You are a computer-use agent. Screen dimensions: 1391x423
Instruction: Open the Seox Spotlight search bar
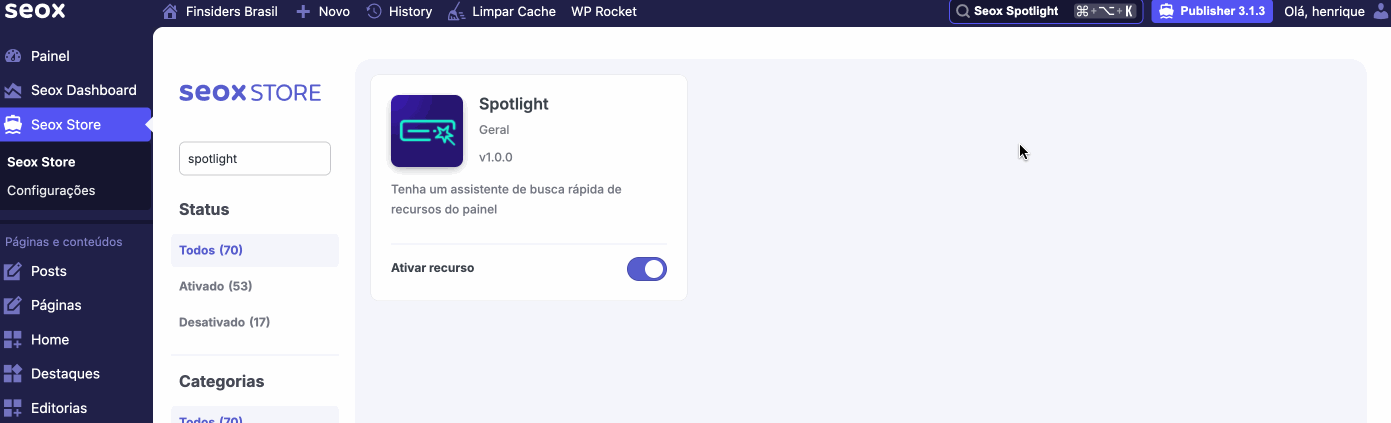(1046, 12)
